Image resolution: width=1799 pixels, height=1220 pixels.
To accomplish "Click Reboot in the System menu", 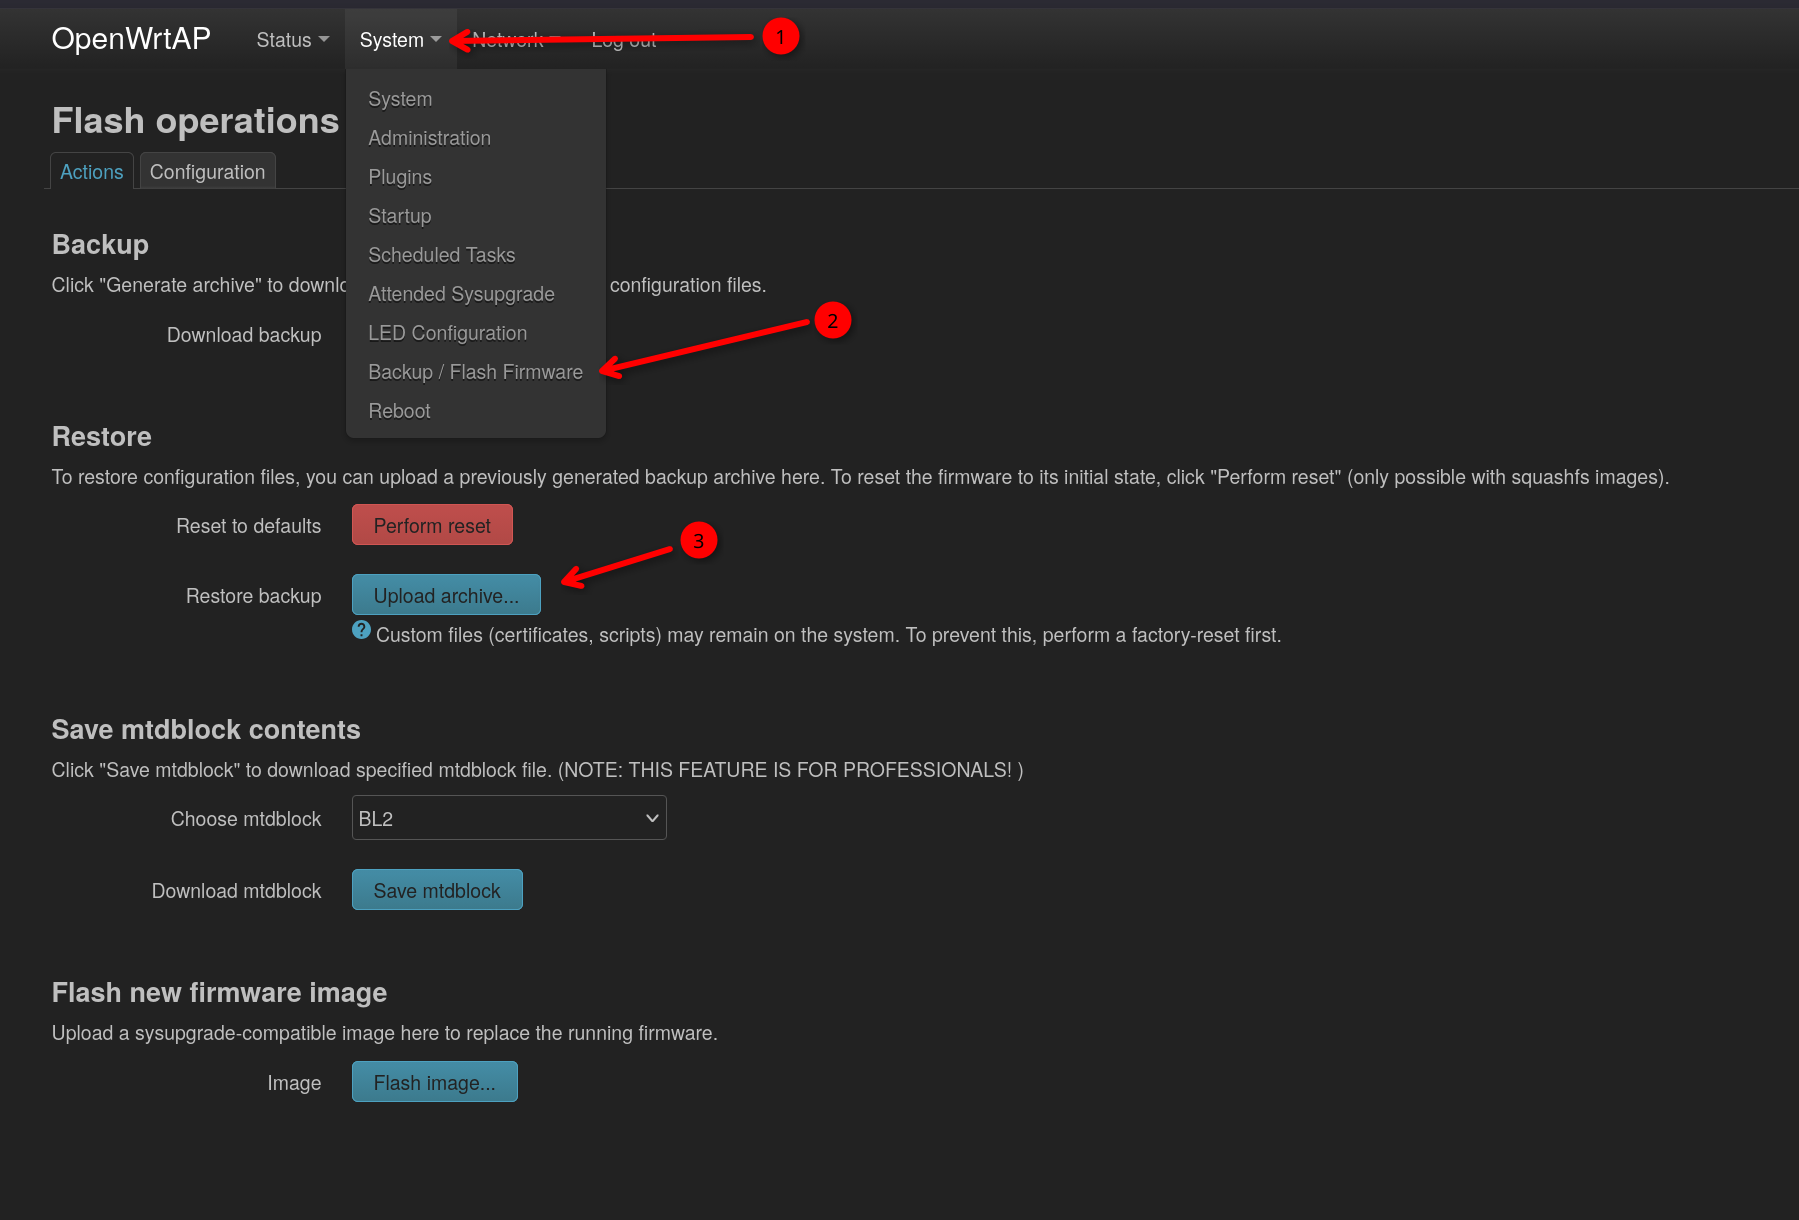I will [x=399, y=411].
